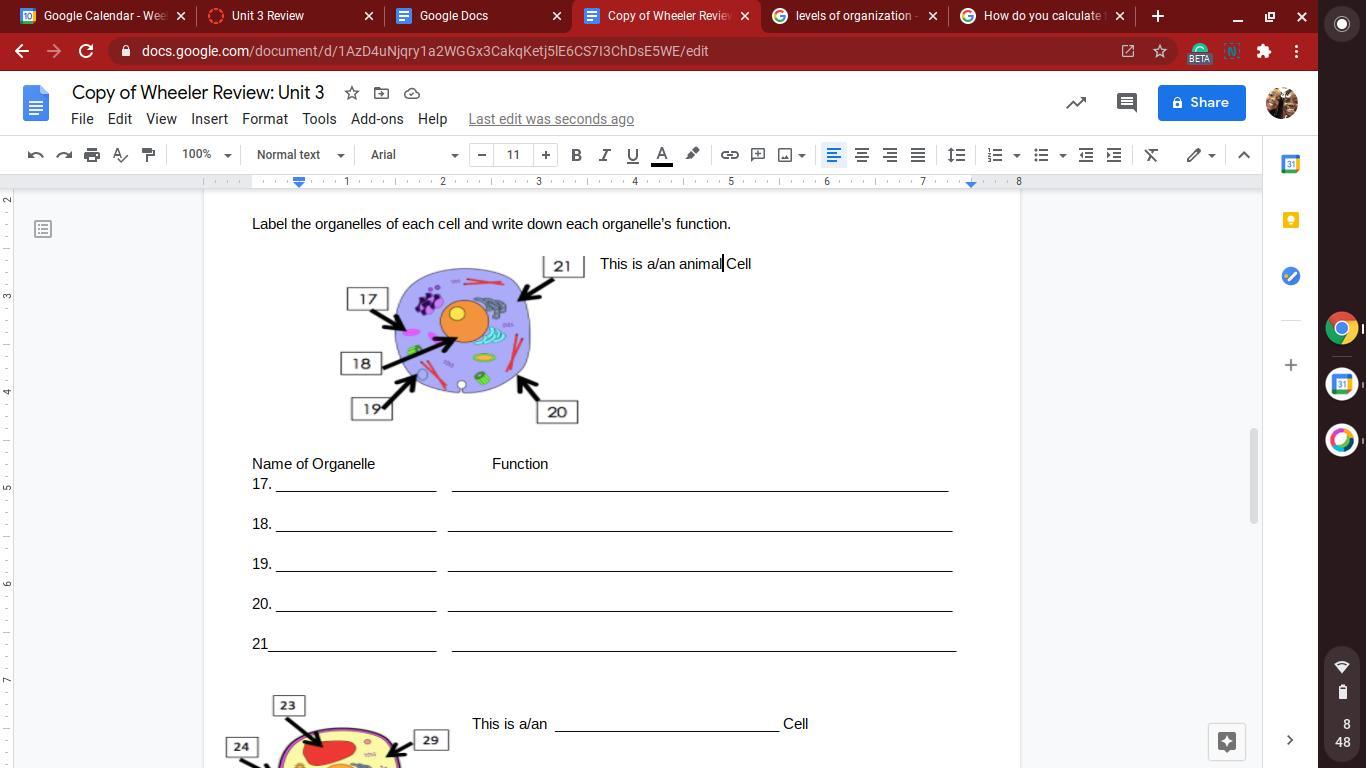Open the comment history icon

click(1126, 102)
